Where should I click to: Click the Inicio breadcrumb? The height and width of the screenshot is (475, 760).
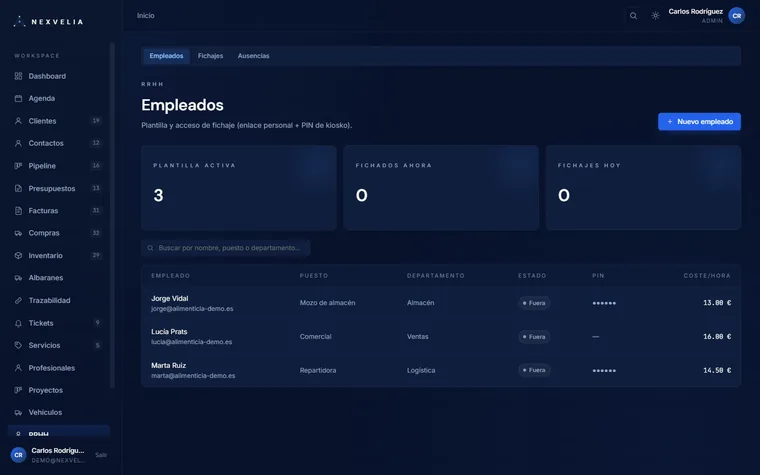pyautogui.click(x=145, y=16)
